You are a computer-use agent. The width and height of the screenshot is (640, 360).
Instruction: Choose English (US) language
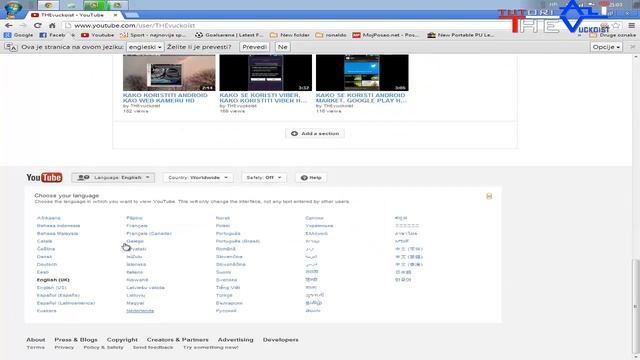(51, 288)
